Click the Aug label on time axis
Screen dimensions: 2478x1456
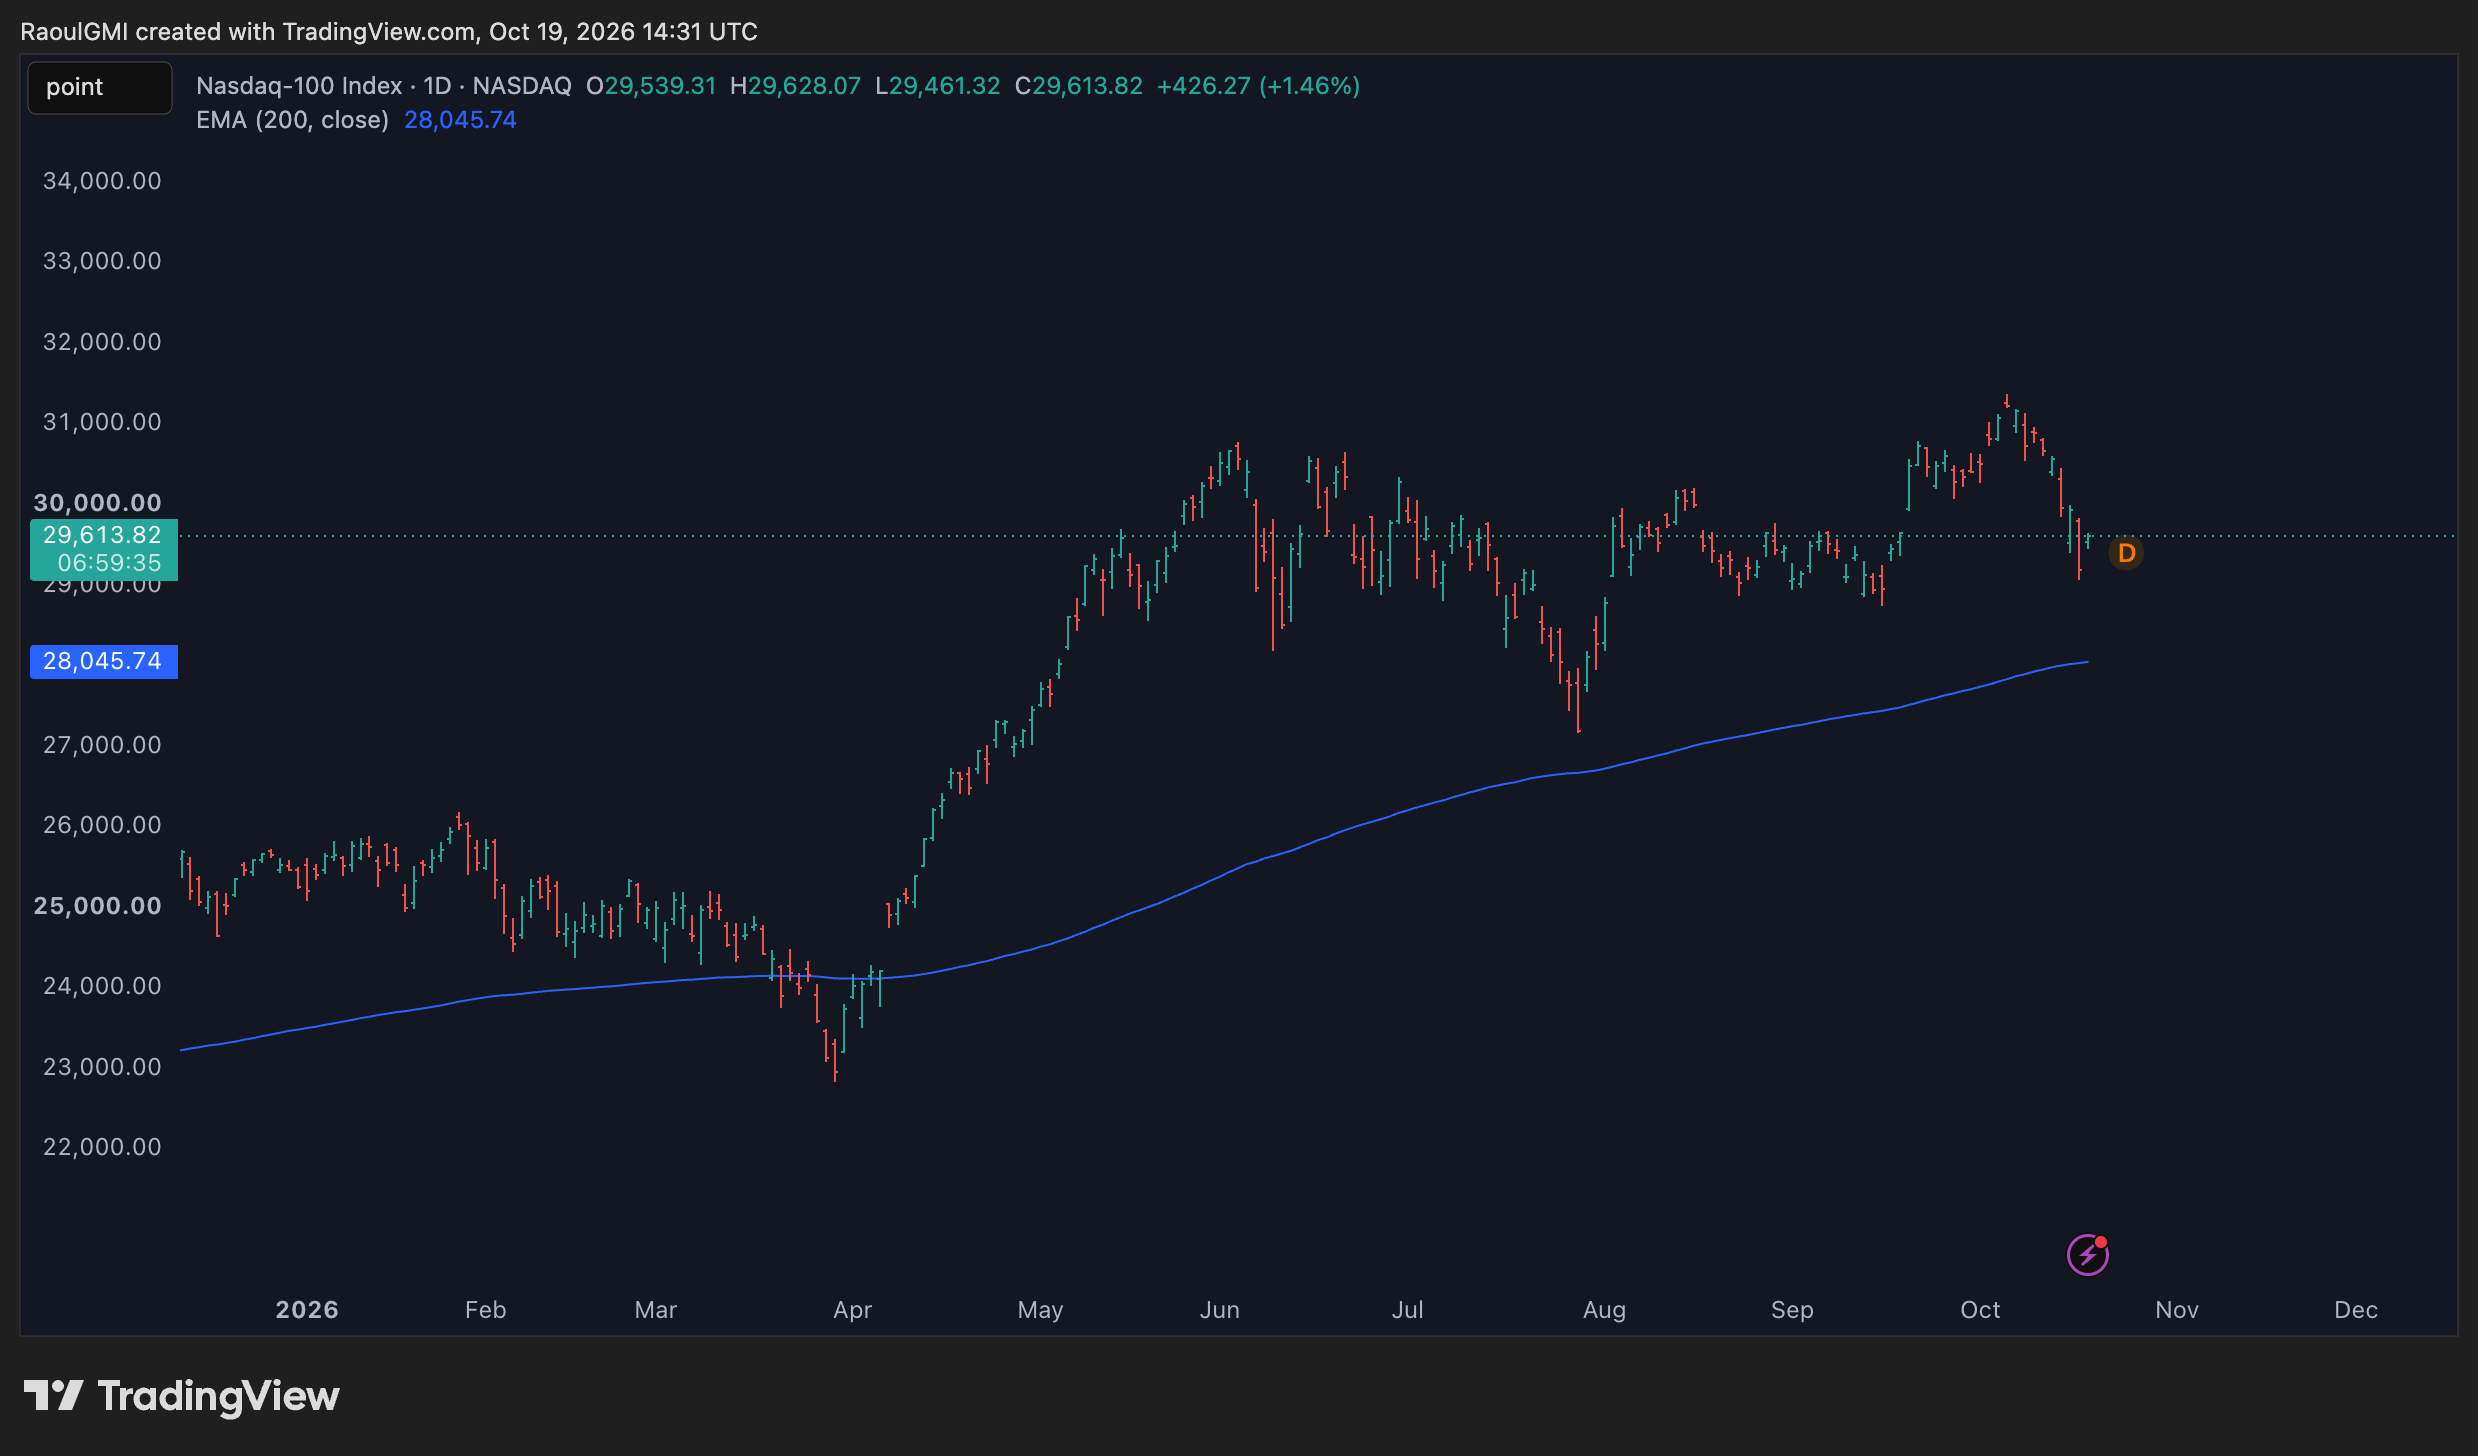click(x=1605, y=1310)
